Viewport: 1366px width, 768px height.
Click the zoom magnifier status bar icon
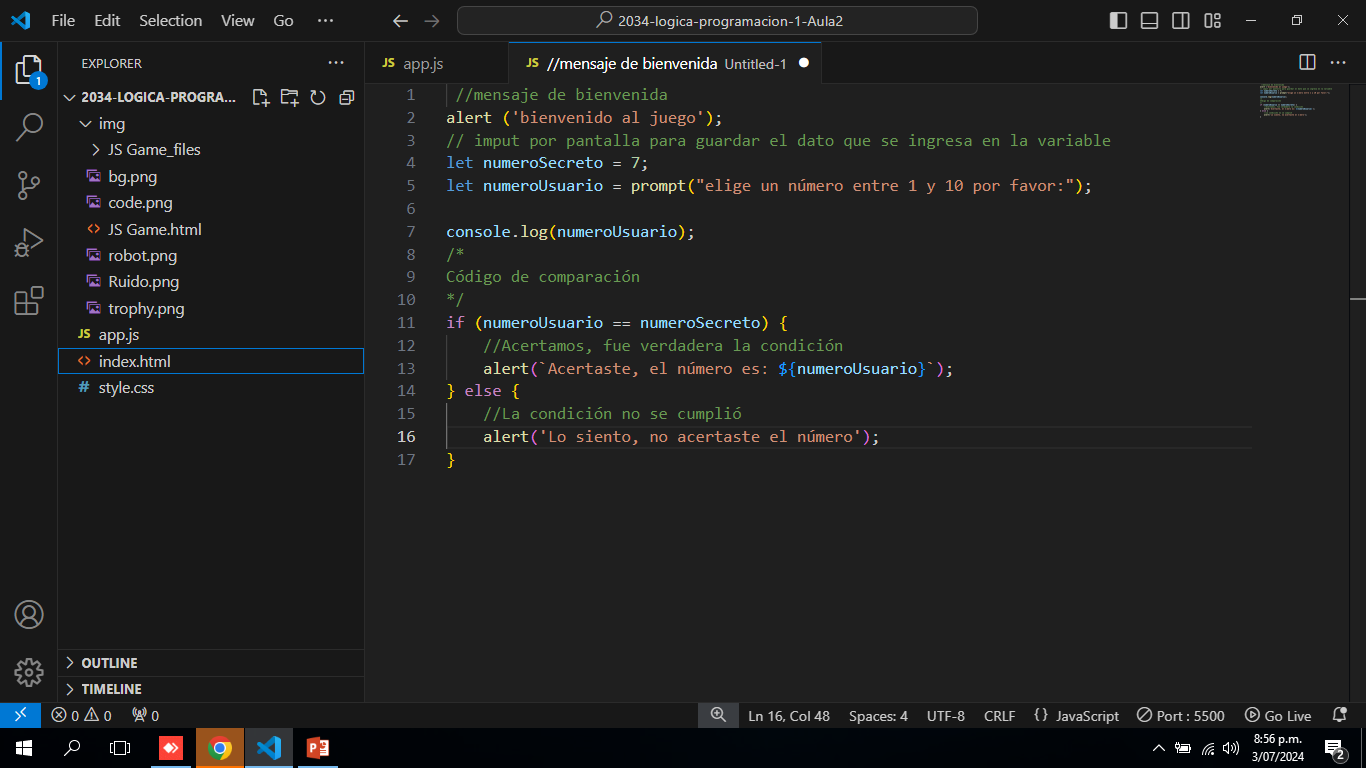tap(718, 716)
